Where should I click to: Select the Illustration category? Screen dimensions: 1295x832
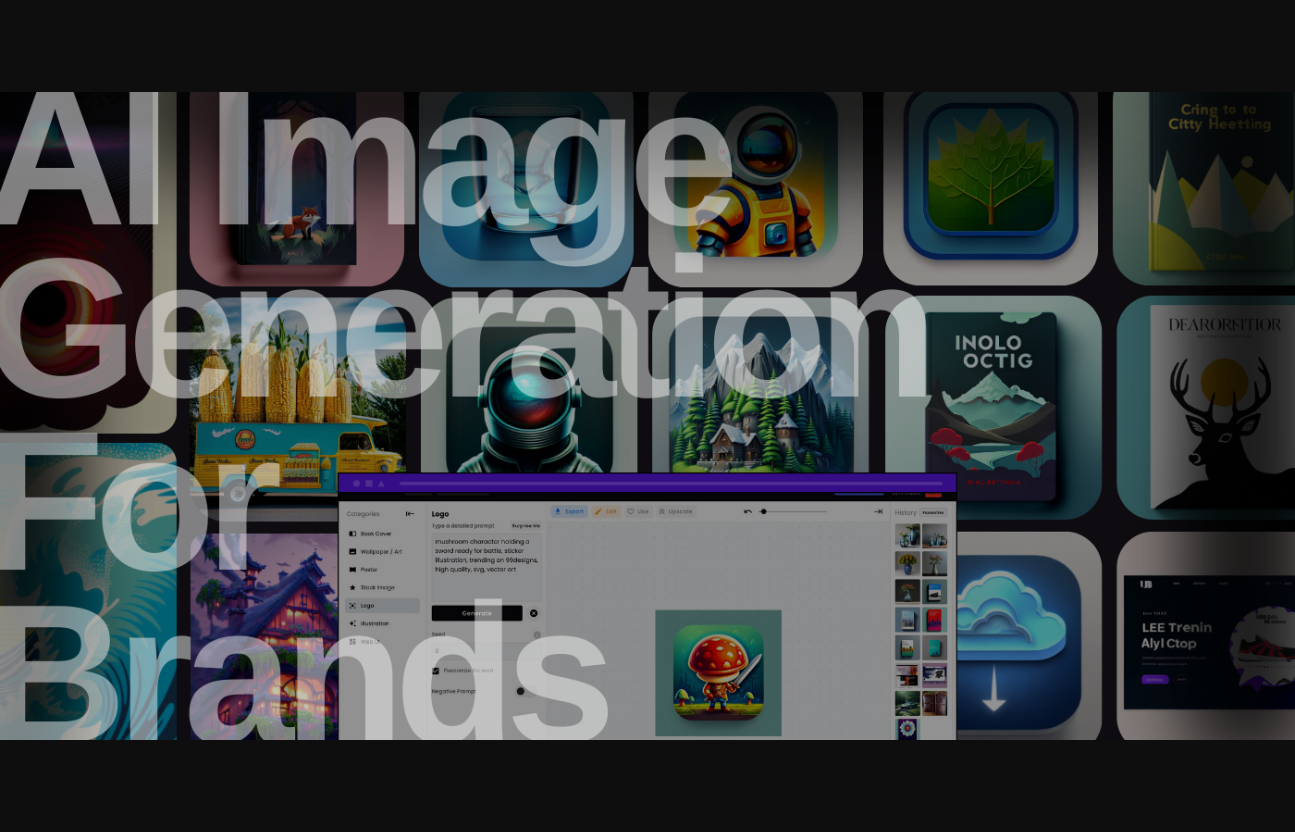374,624
